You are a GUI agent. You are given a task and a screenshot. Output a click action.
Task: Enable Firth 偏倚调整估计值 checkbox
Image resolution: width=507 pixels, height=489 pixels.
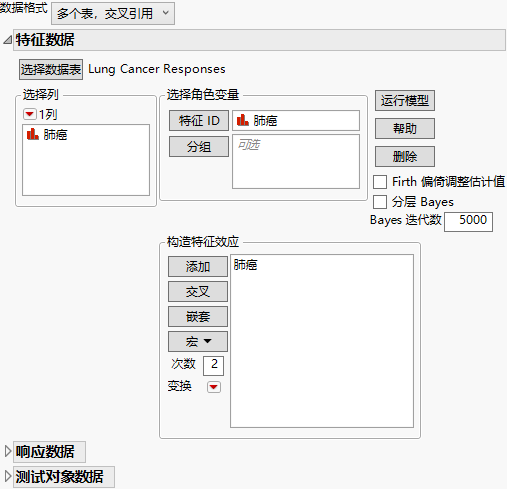point(380,182)
